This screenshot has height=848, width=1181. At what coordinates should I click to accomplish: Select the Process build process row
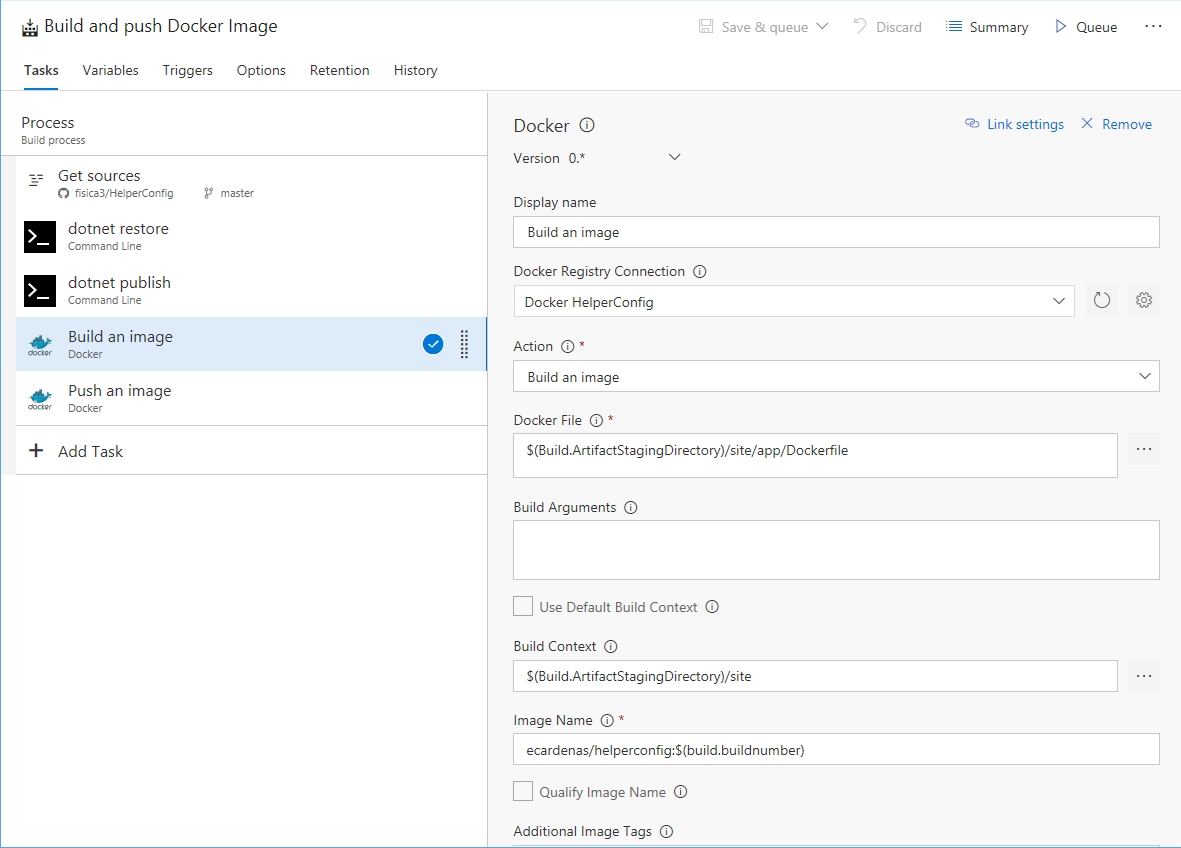point(244,130)
